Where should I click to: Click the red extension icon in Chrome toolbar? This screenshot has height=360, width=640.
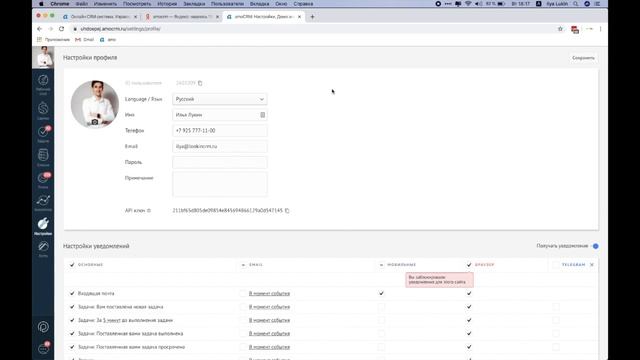coord(575,29)
